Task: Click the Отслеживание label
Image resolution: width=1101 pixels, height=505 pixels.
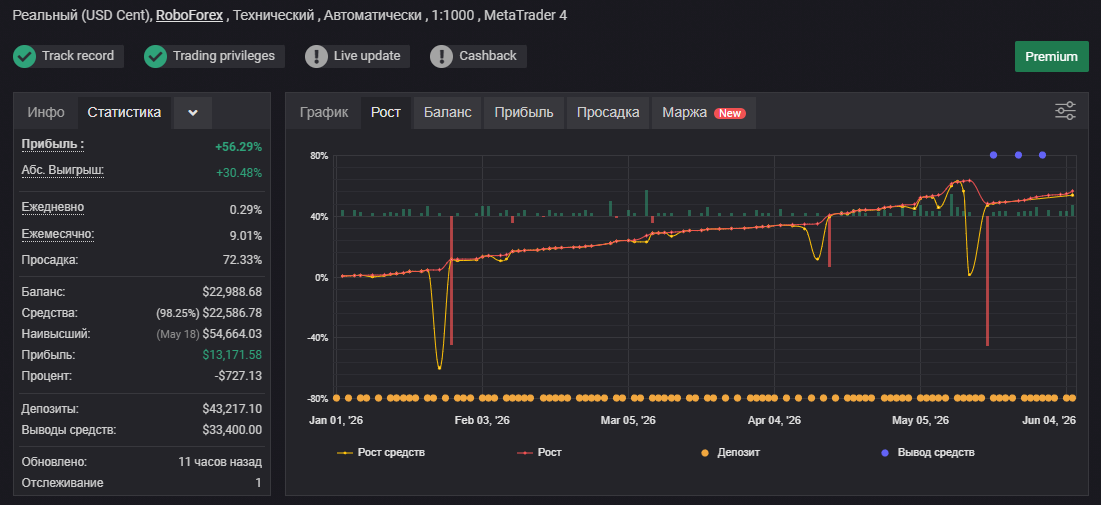Action: click(62, 483)
